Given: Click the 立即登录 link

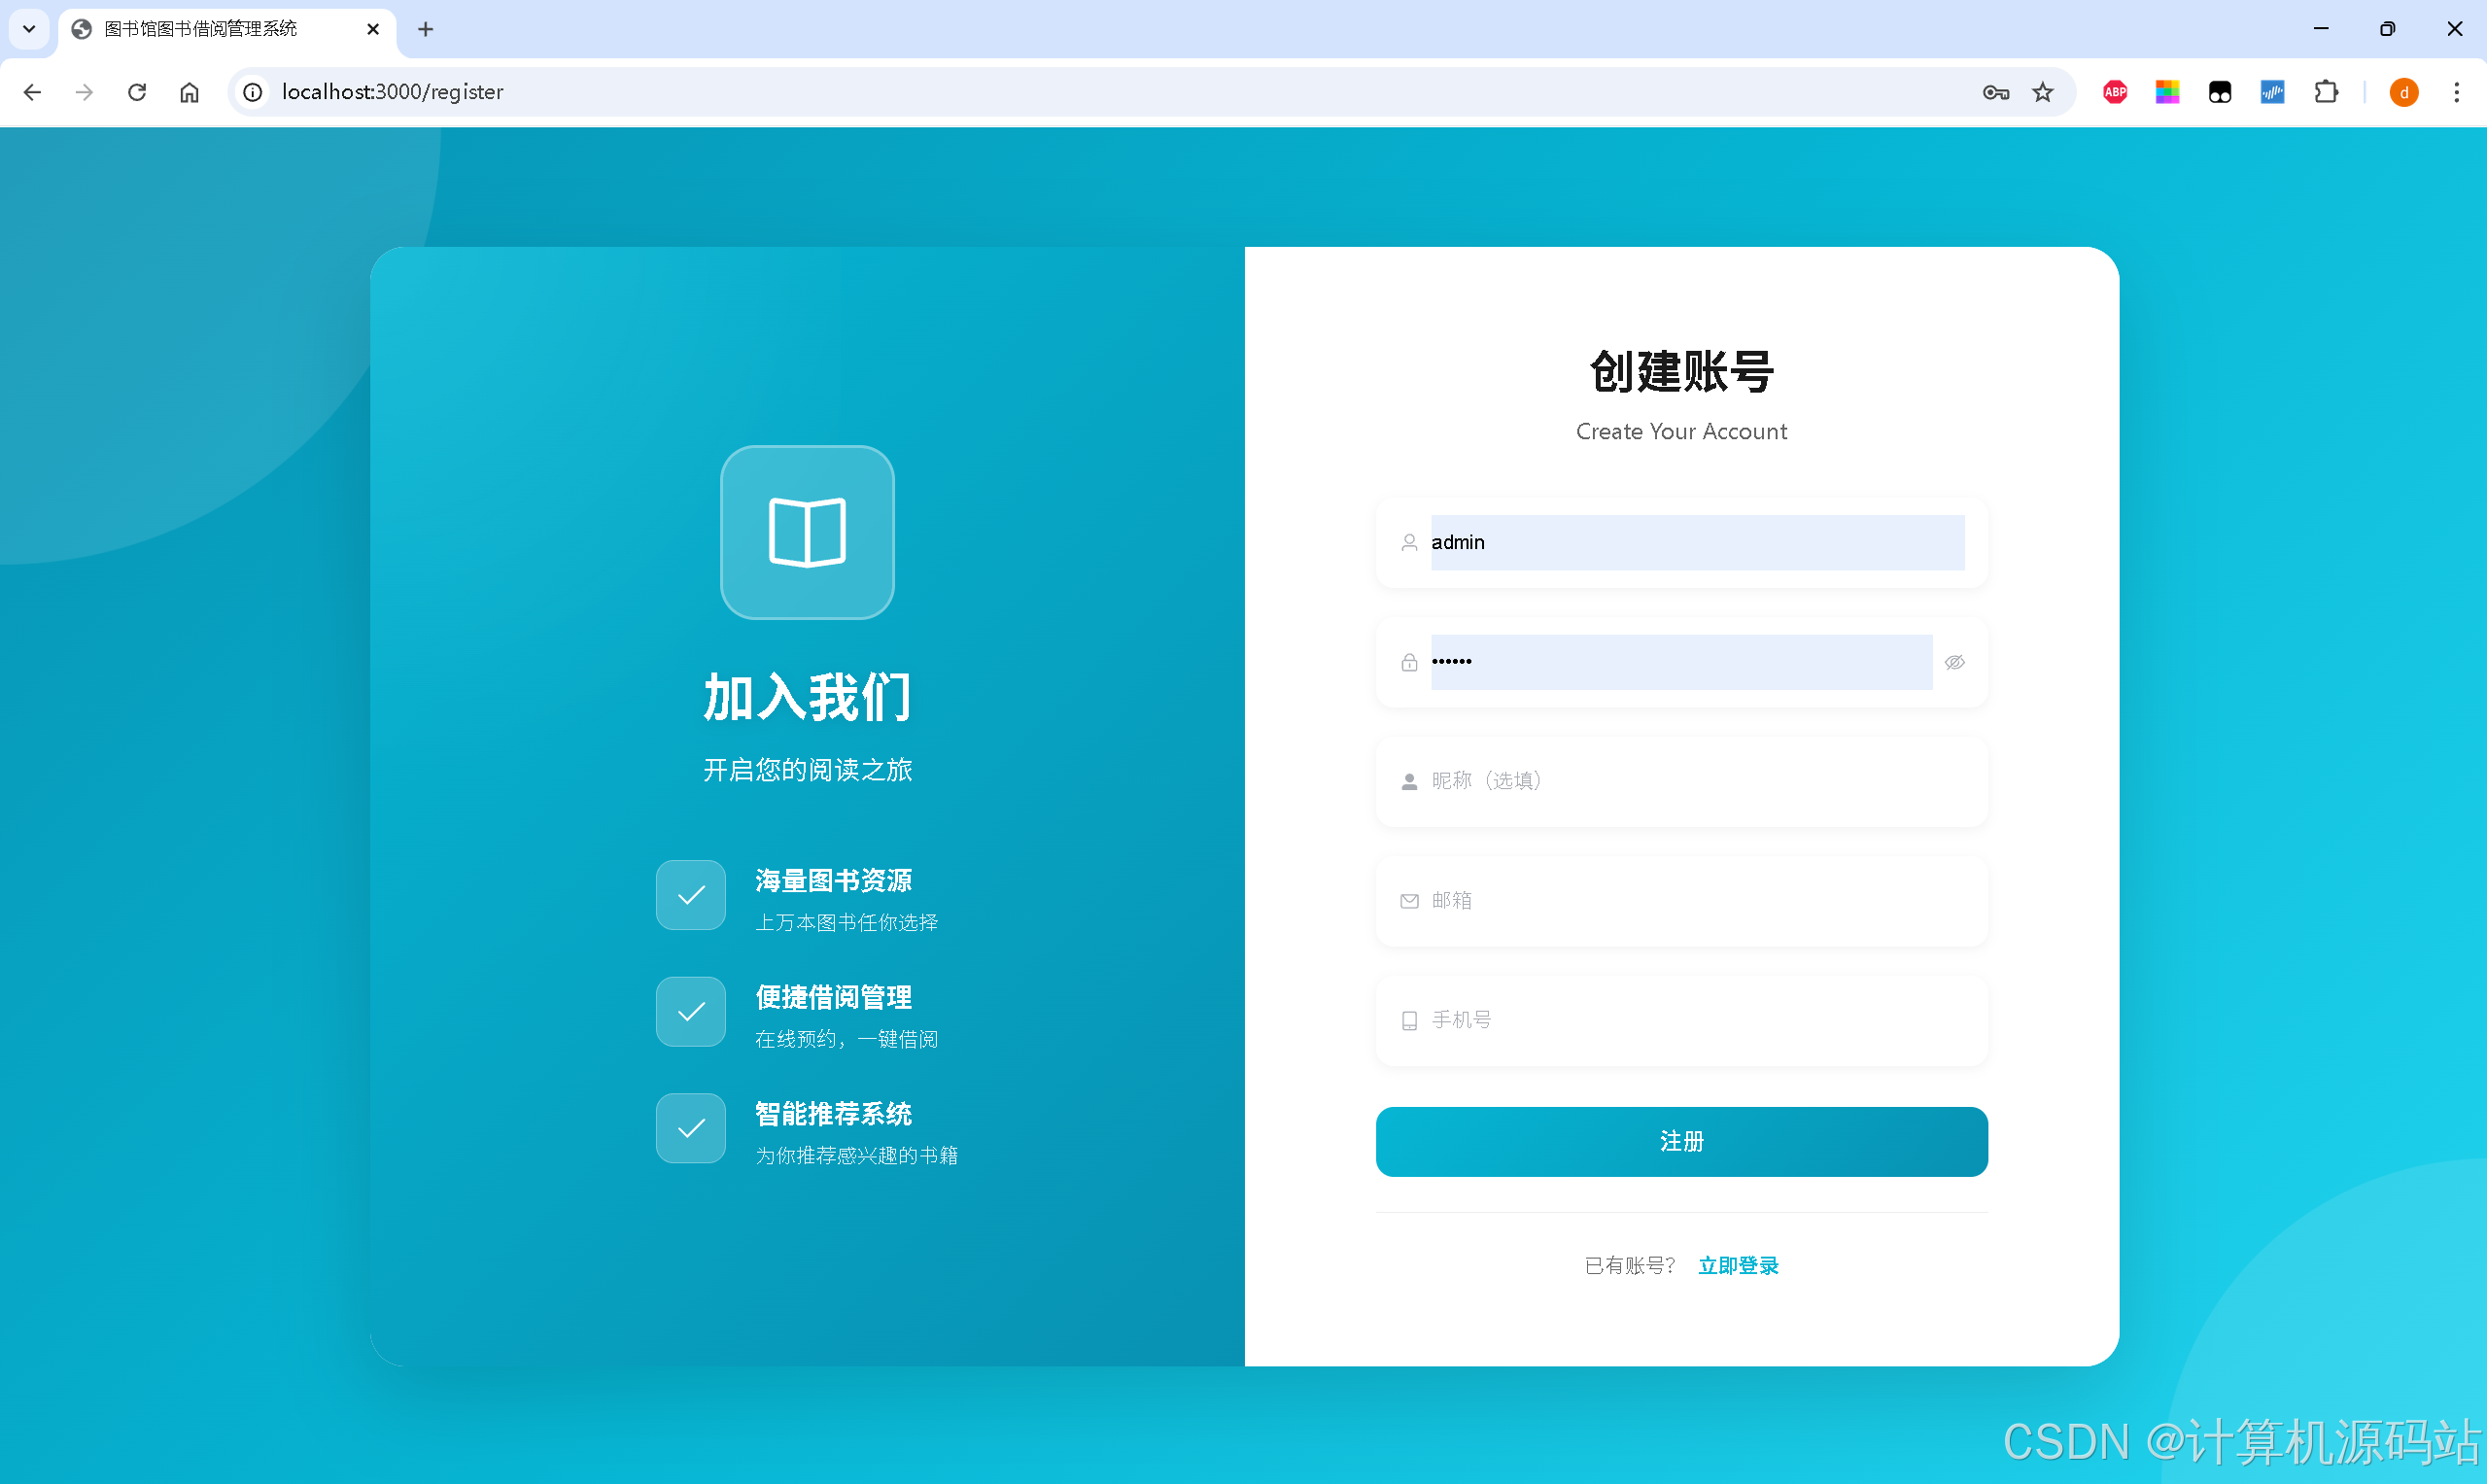Looking at the screenshot, I should click(x=1739, y=1265).
